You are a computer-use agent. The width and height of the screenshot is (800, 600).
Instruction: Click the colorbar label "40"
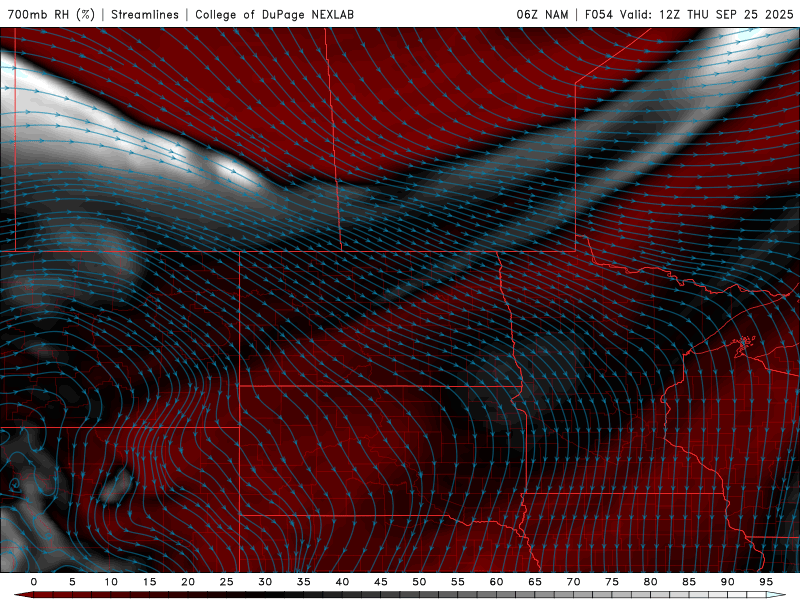tap(342, 582)
